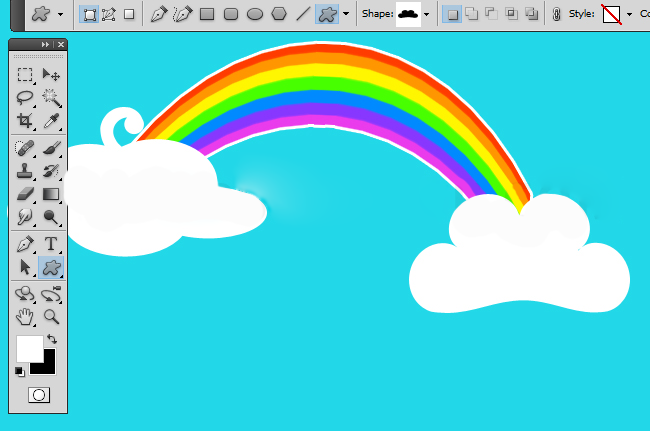This screenshot has width=650, height=431.
Task: Swap foreground and background colors
Action: pyautogui.click(x=51, y=339)
